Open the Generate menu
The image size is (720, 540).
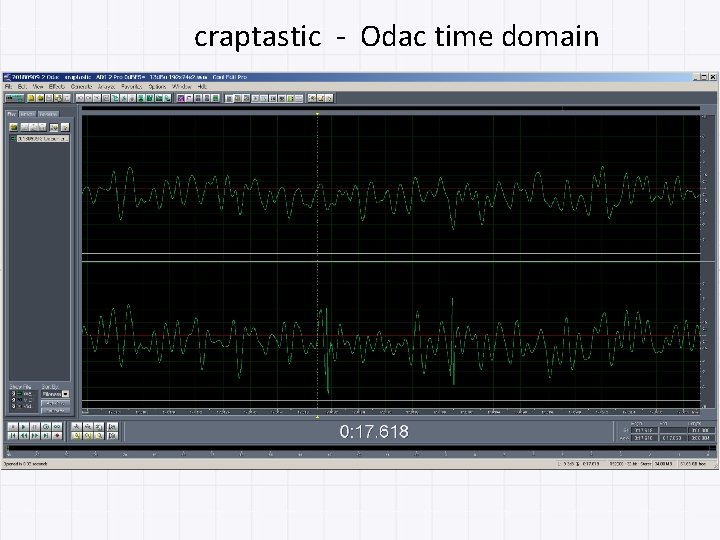coord(81,86)
